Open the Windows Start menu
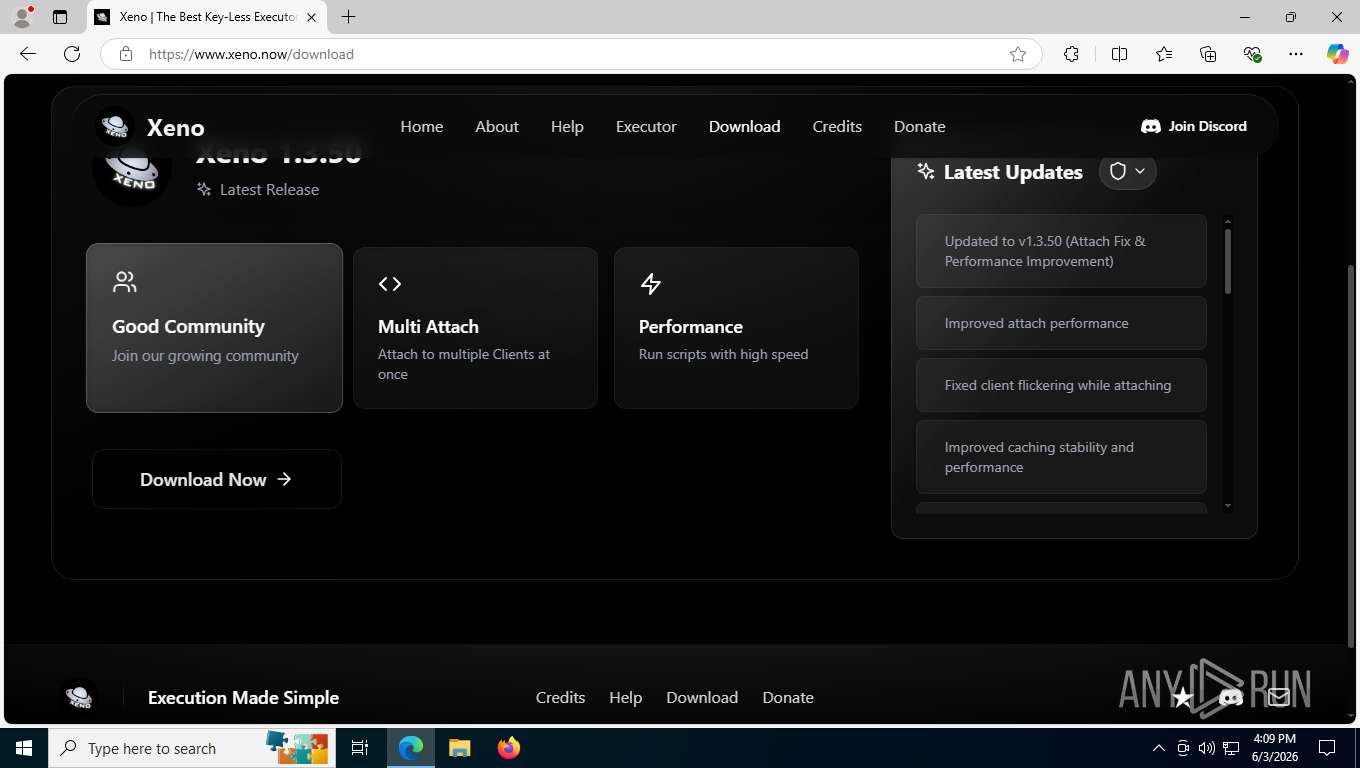1360x768 pixels. point(24,748)
